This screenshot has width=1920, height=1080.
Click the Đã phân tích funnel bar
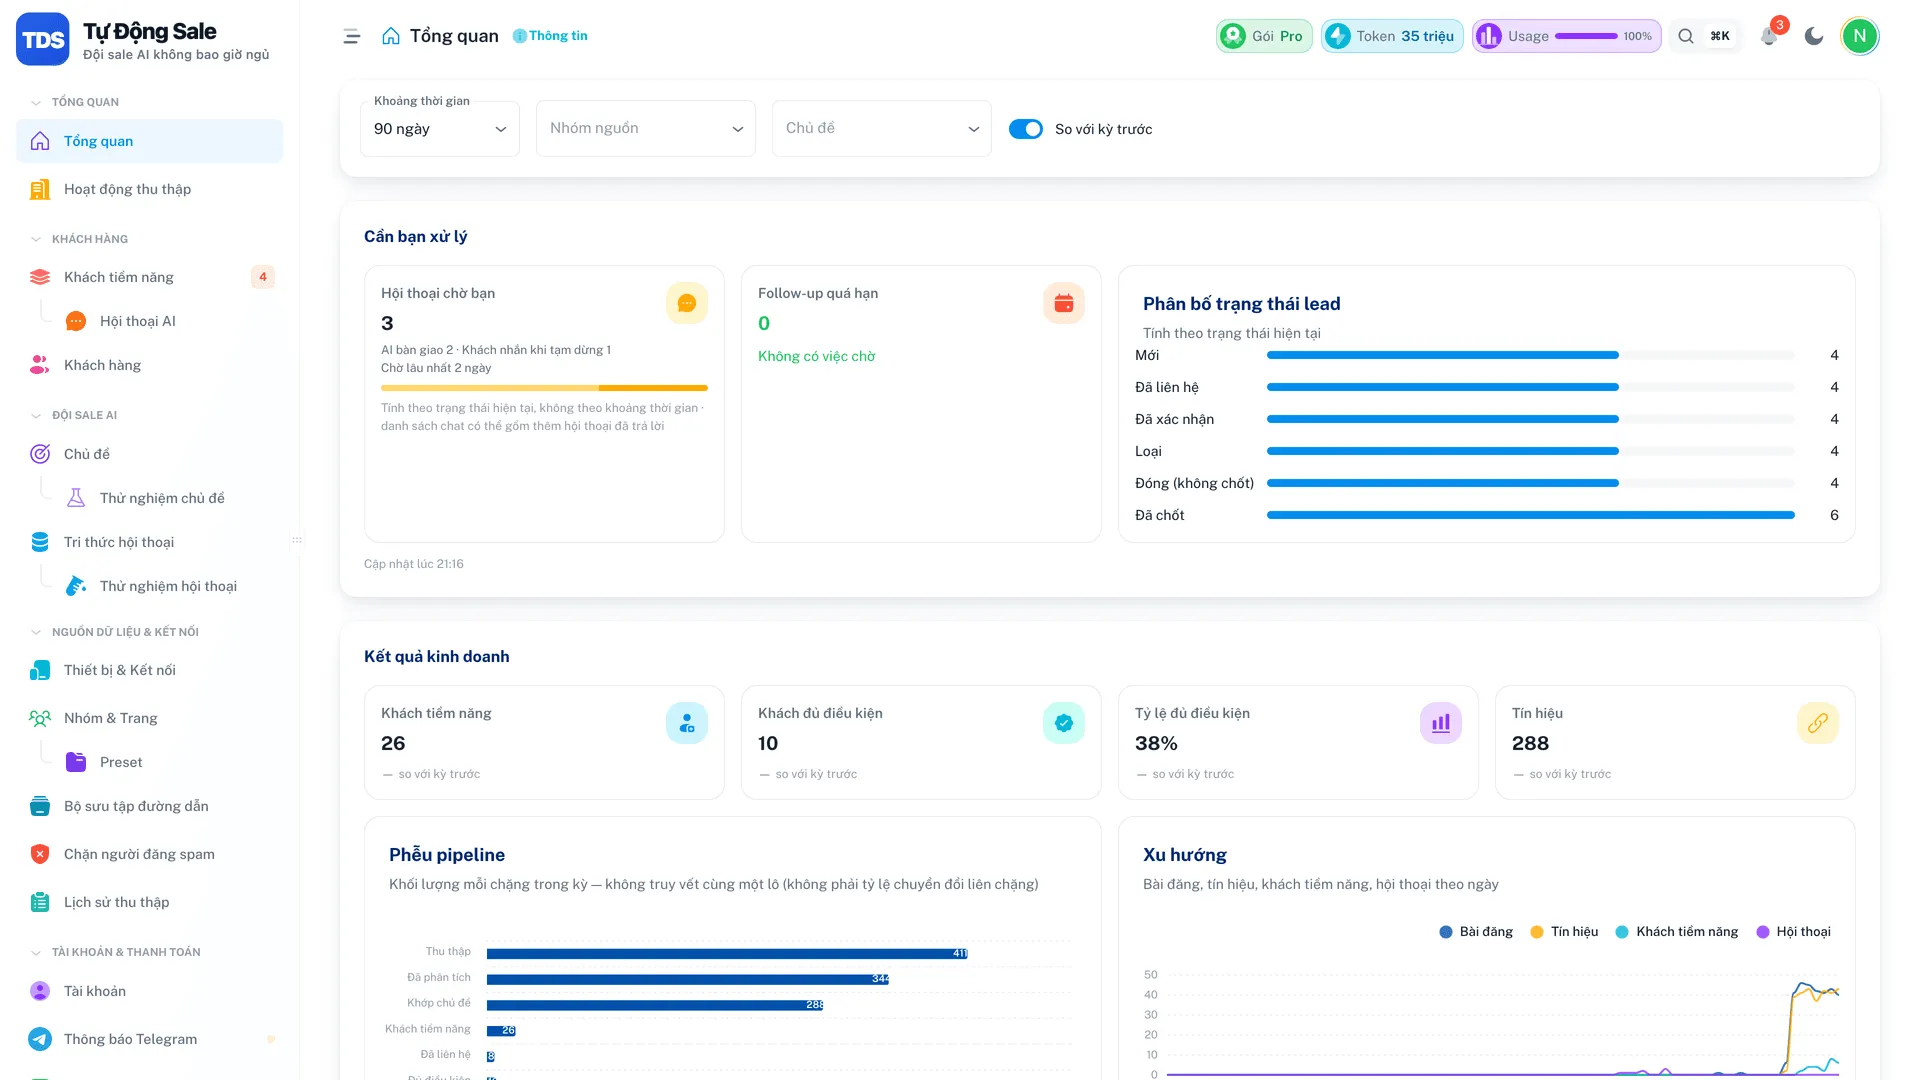click(x=688, y=979)
